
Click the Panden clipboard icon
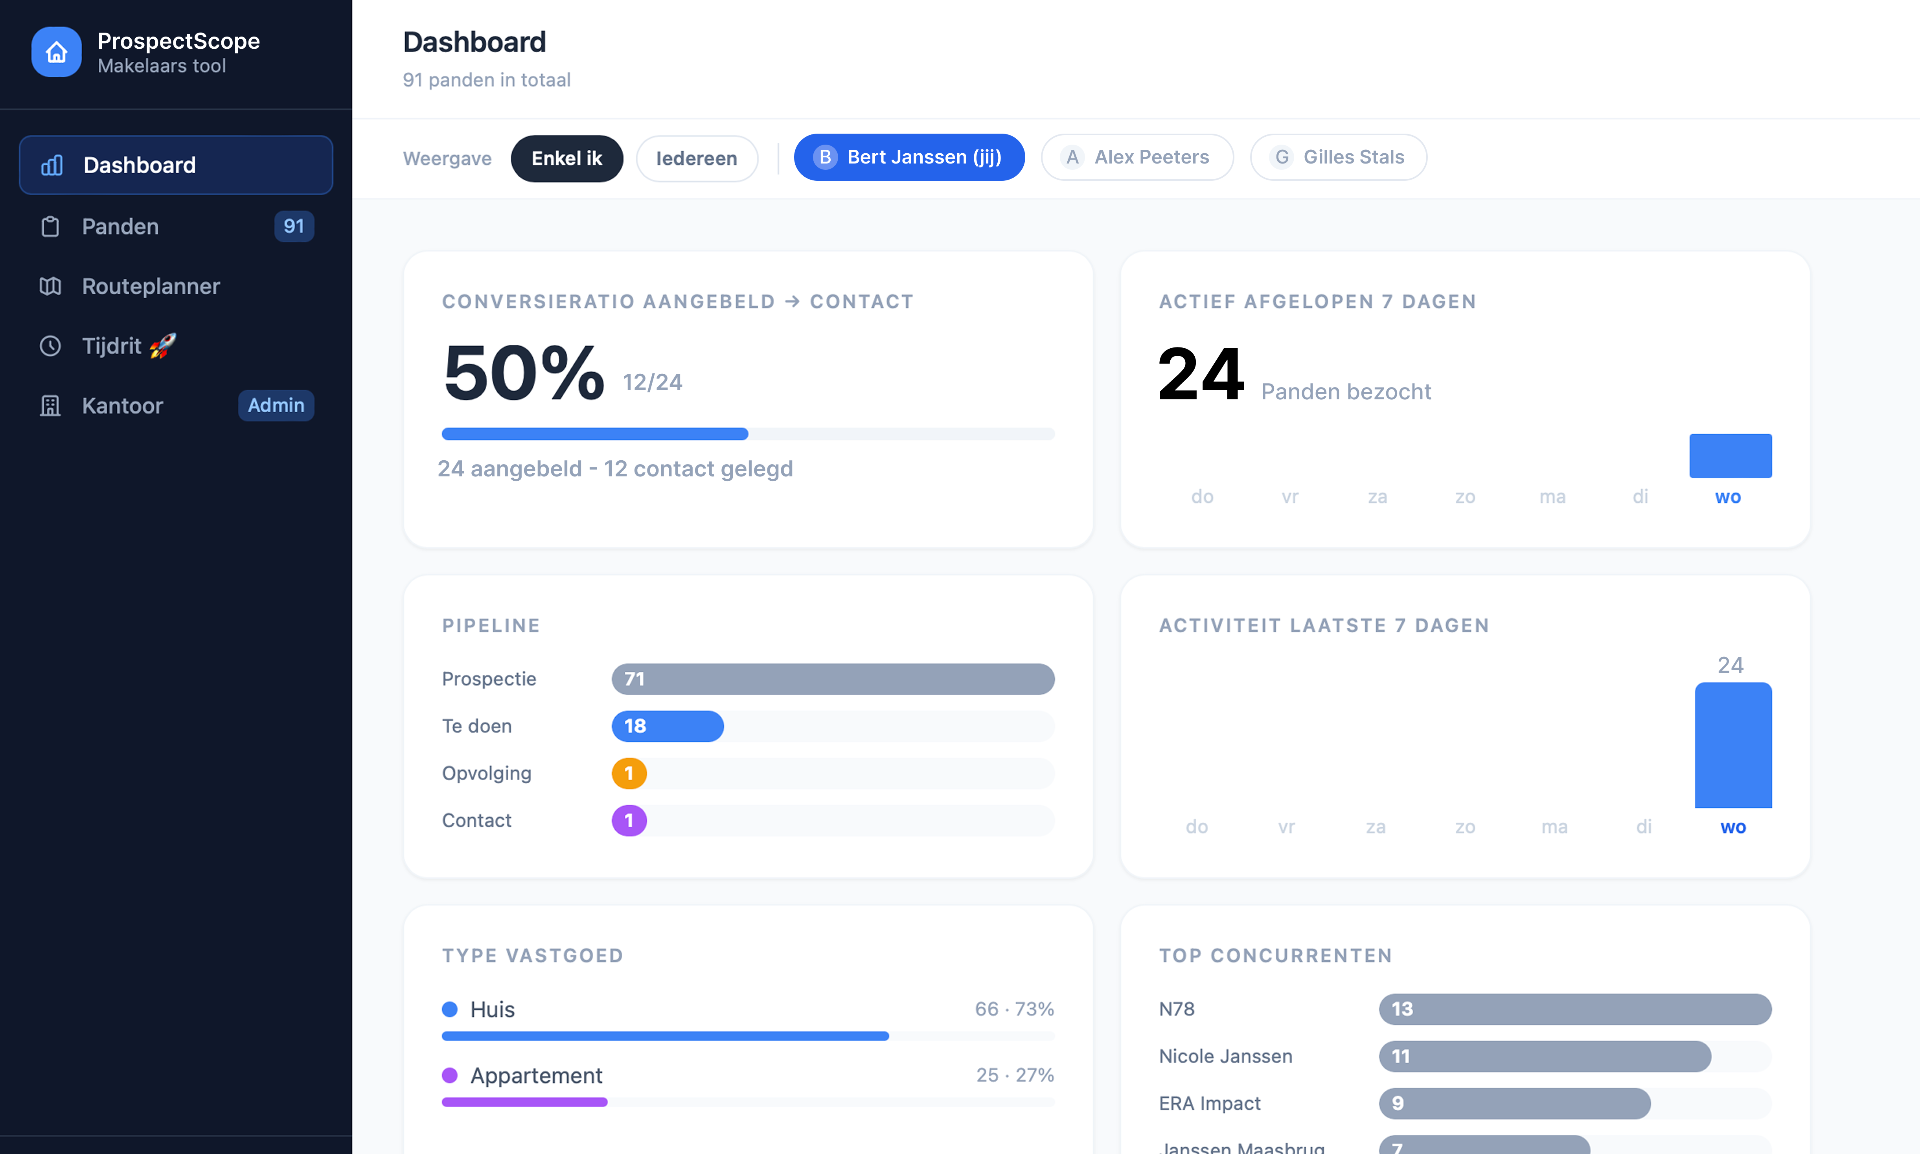(51, 226)
